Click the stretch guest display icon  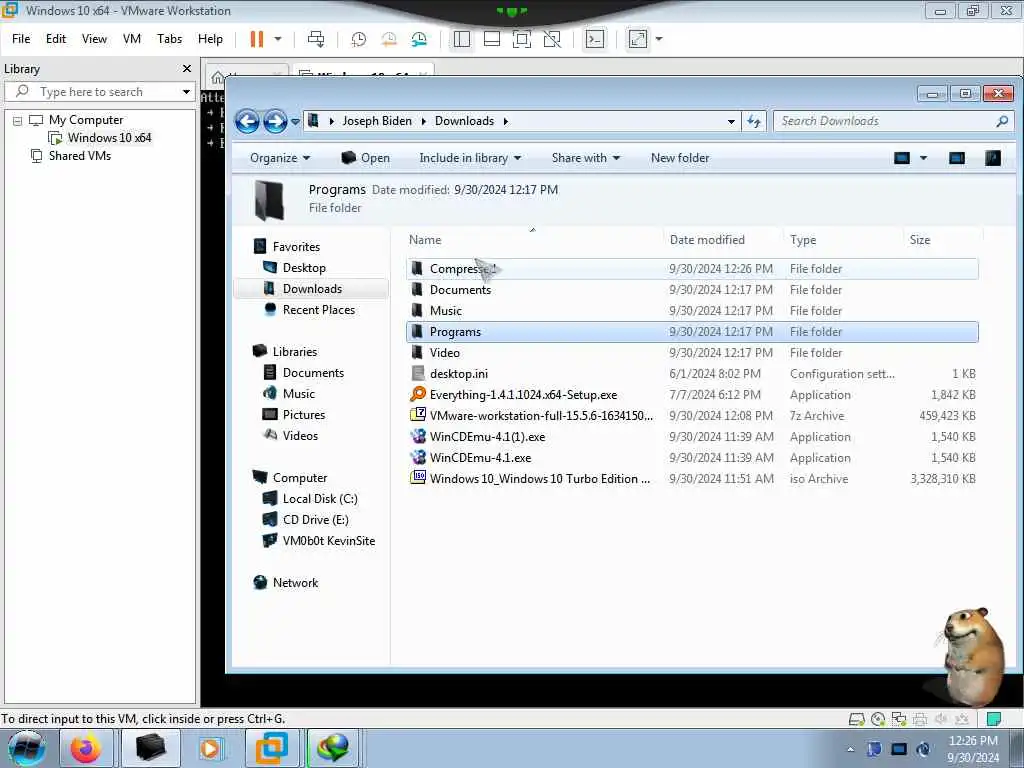click(638, 39)
